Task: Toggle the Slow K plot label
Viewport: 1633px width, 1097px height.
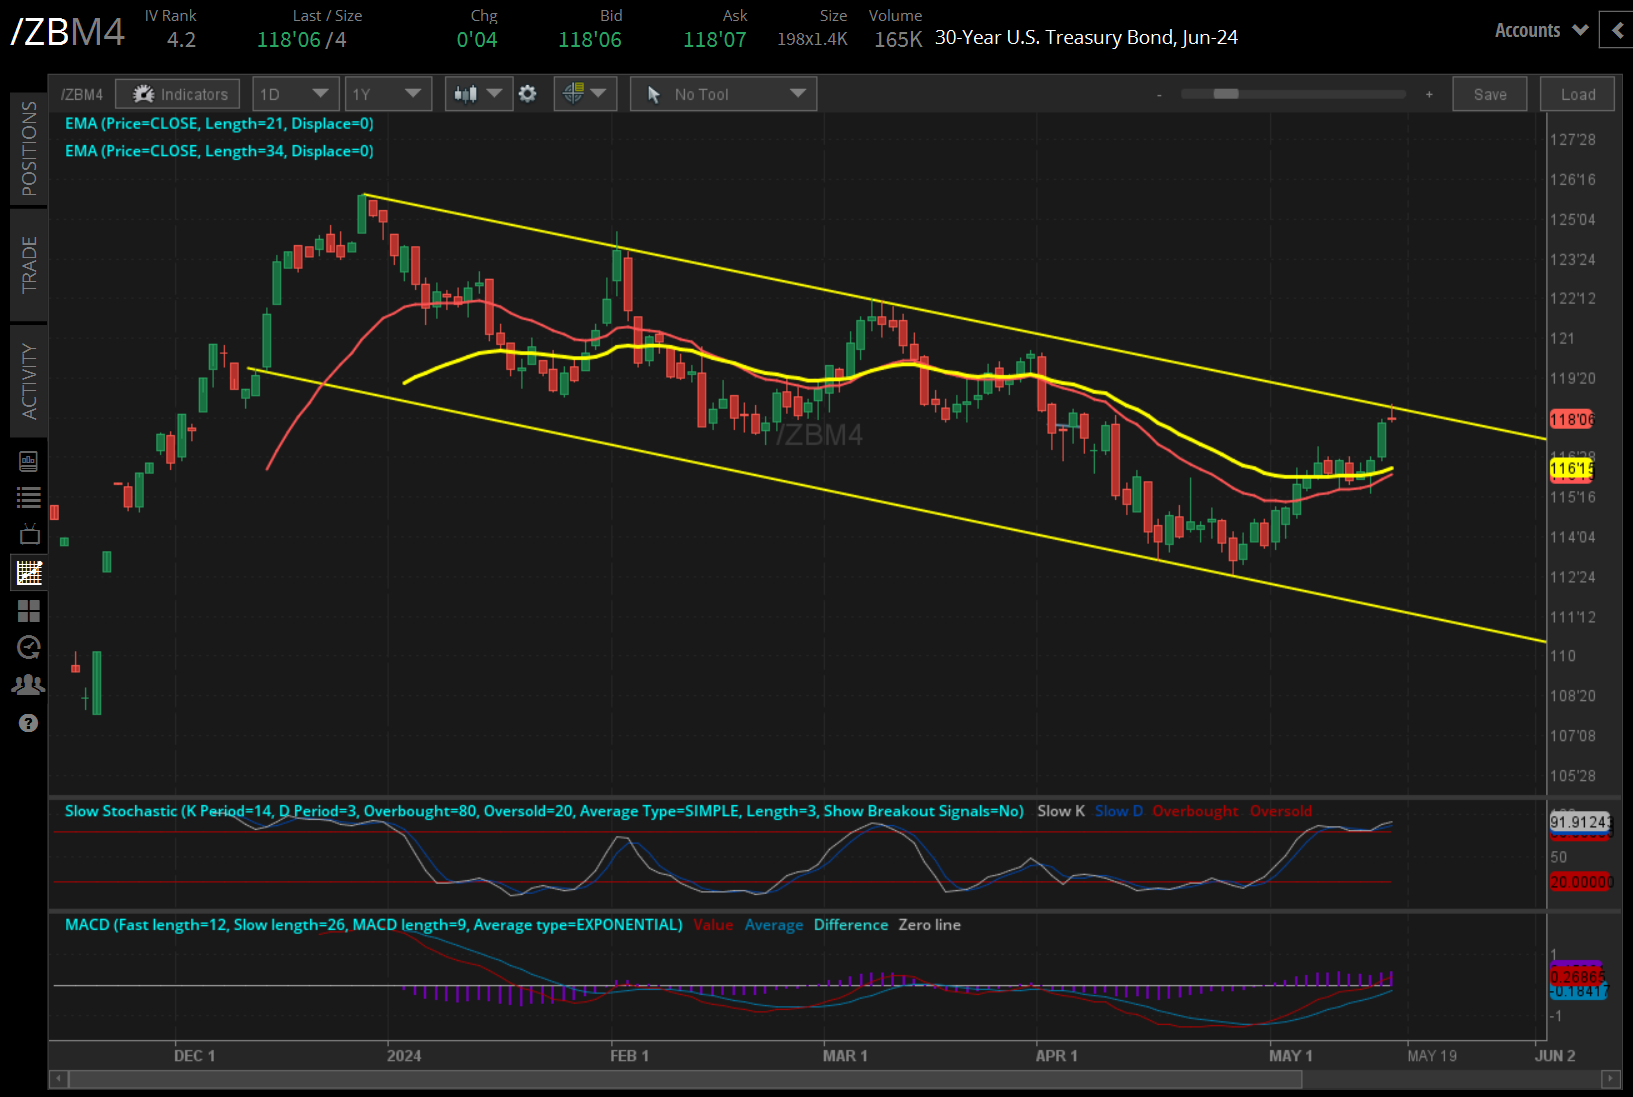Action: (x=1060, y=811)
